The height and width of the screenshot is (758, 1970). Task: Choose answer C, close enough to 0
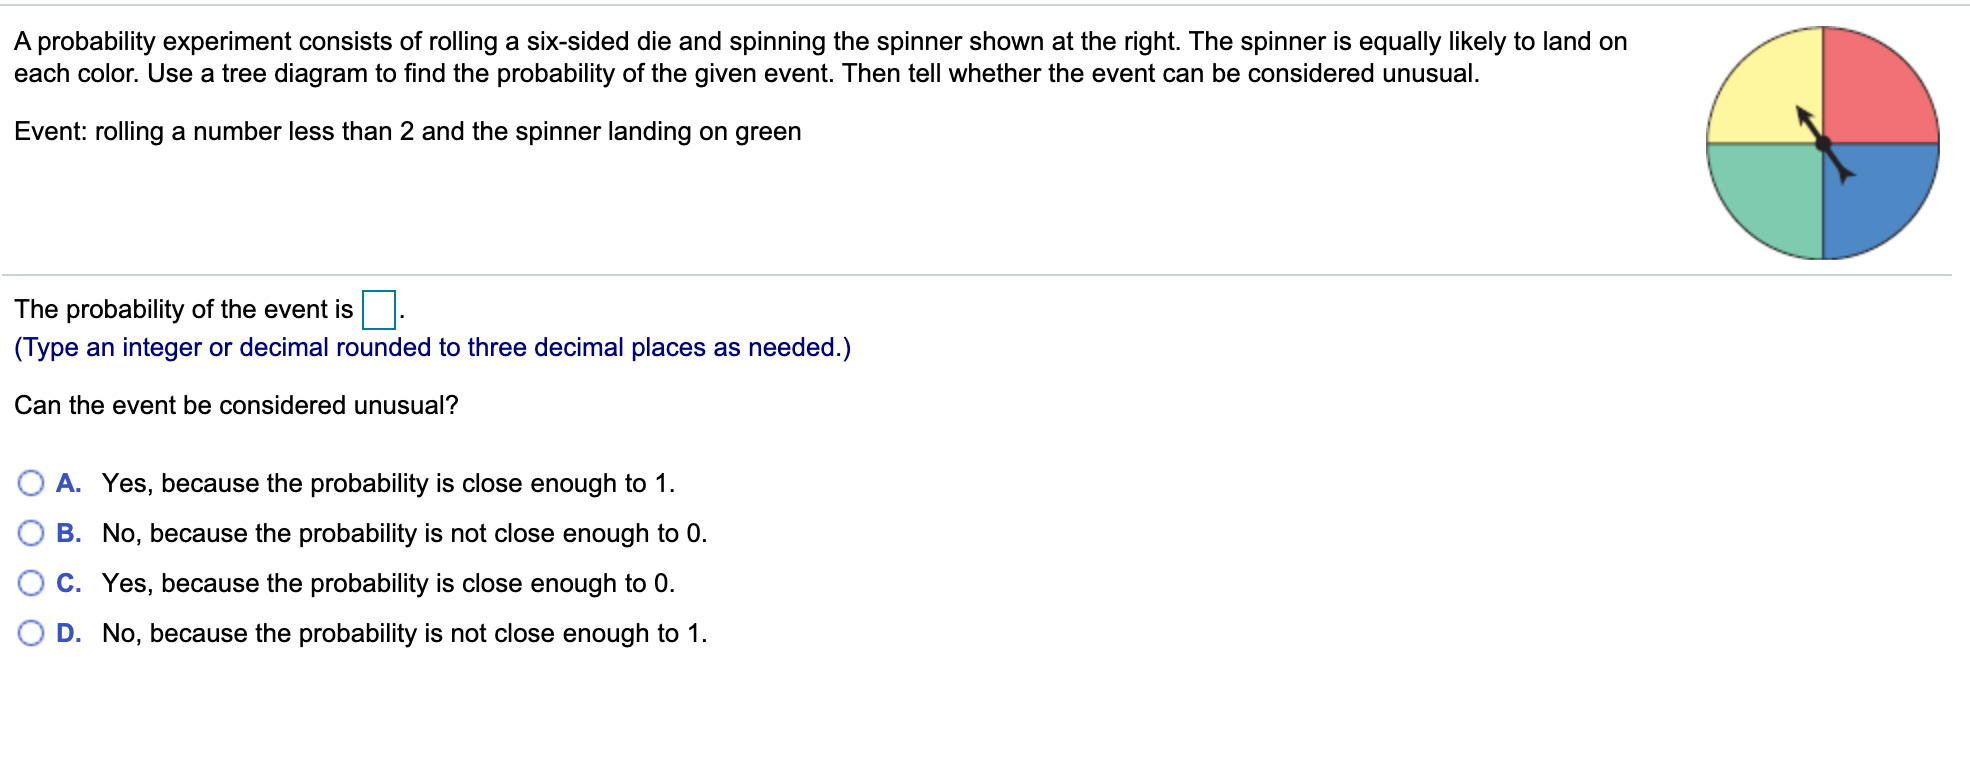[32, 582]
